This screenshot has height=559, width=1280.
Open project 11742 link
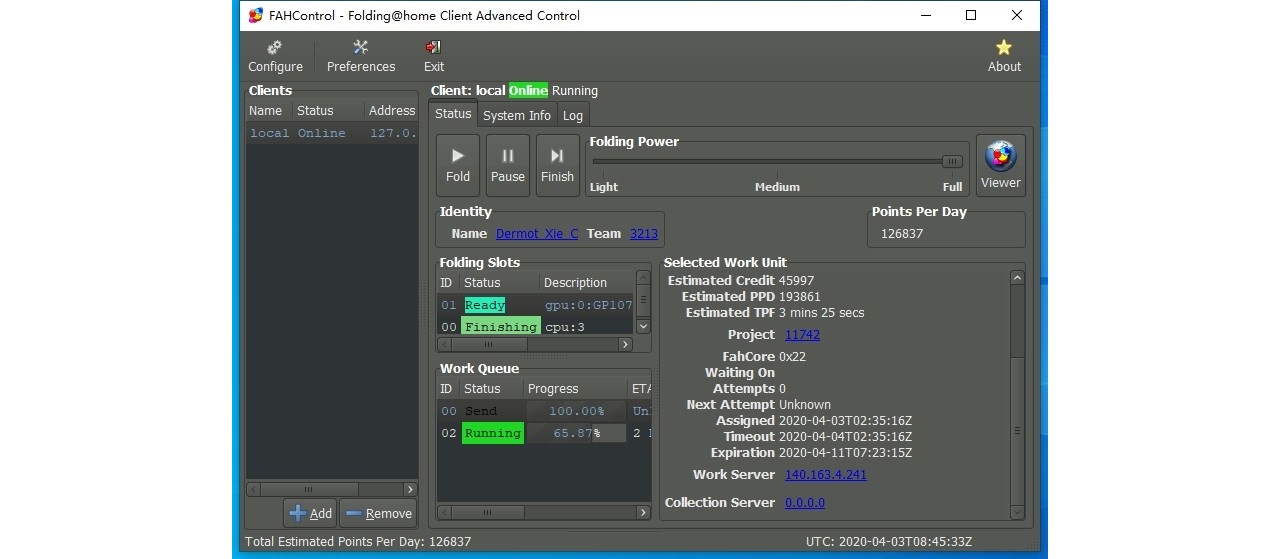tap(802, 335)
